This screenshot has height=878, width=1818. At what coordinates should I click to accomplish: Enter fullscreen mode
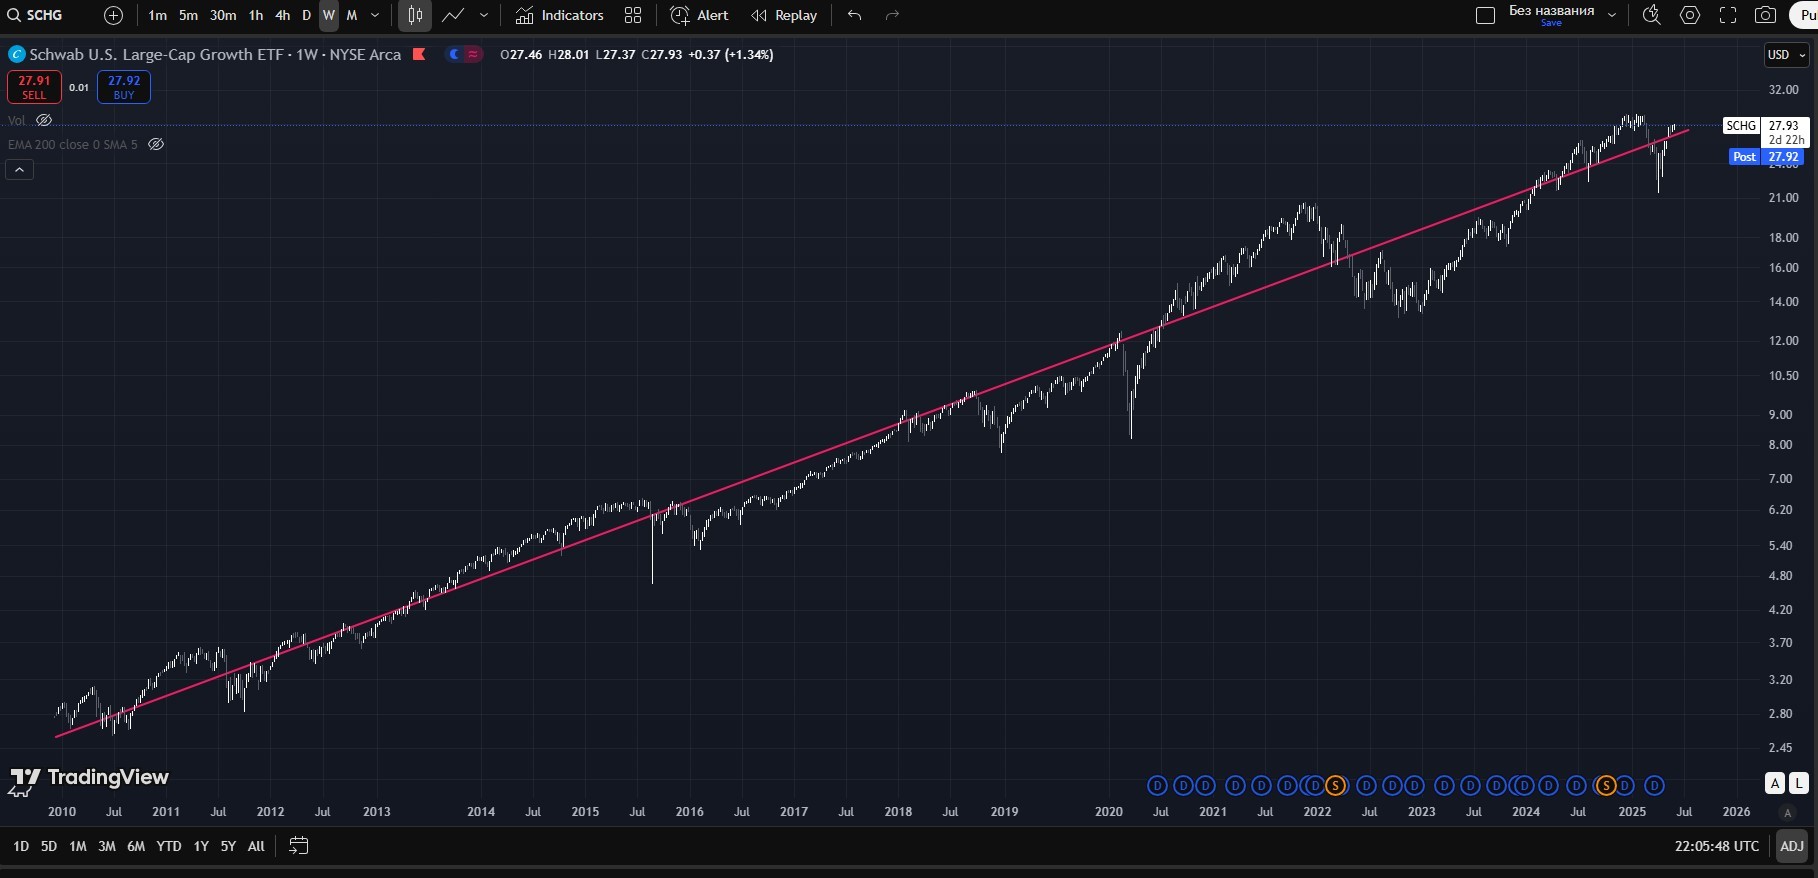click(1728, 15)
